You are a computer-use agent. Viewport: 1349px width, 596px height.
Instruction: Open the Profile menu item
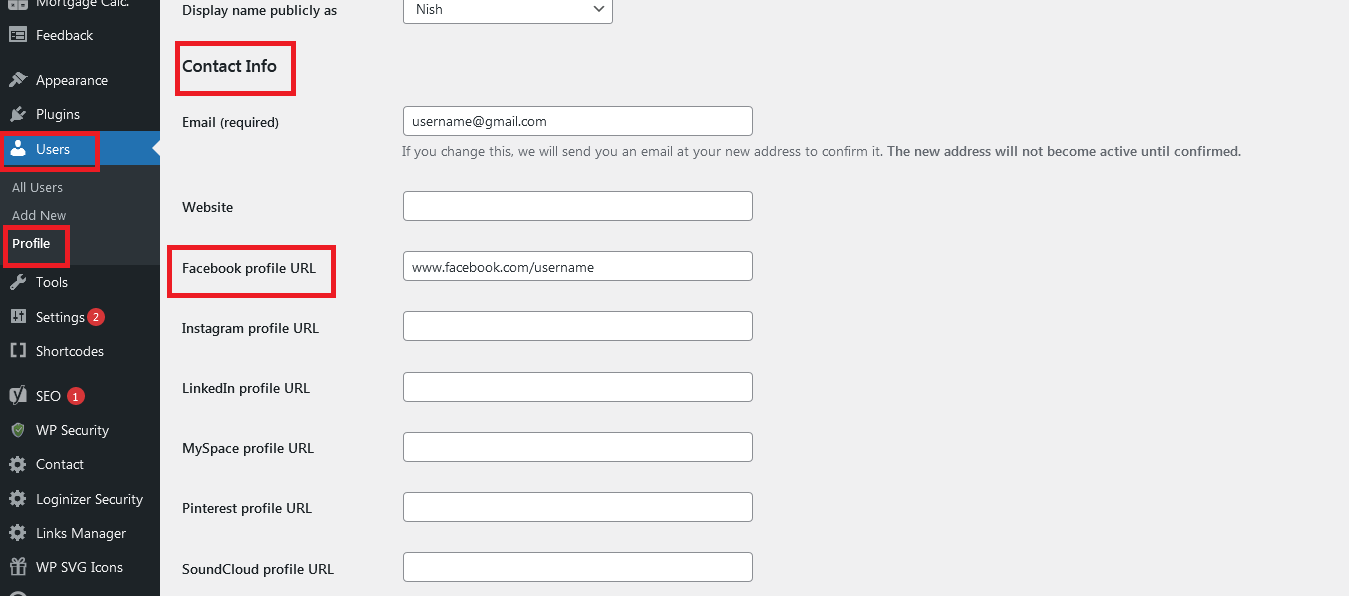coord(30,243)
